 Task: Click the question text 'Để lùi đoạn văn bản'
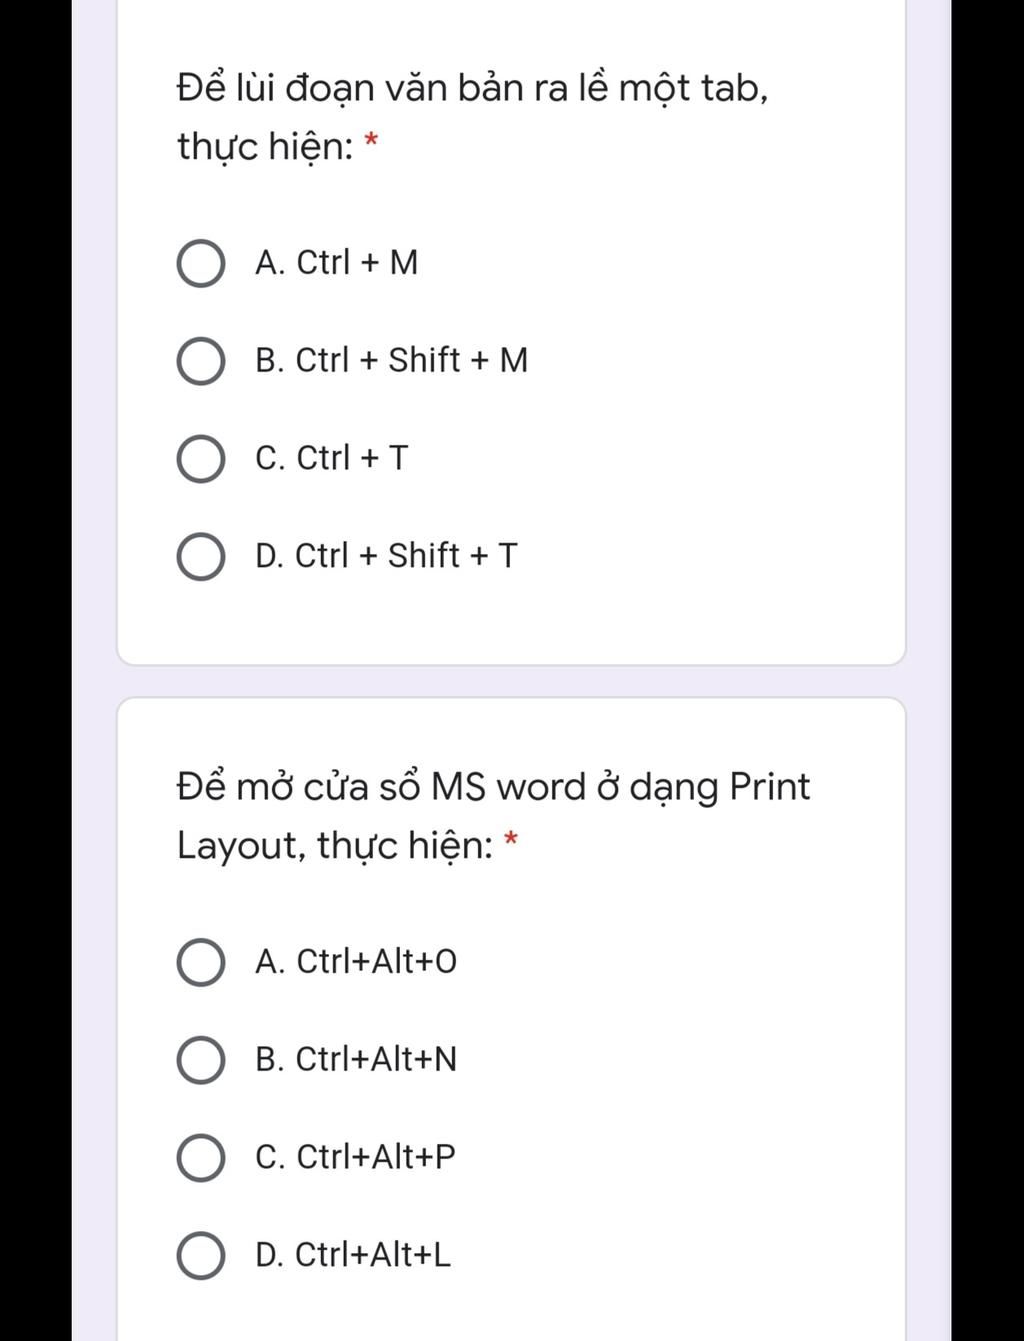(350, 88)
